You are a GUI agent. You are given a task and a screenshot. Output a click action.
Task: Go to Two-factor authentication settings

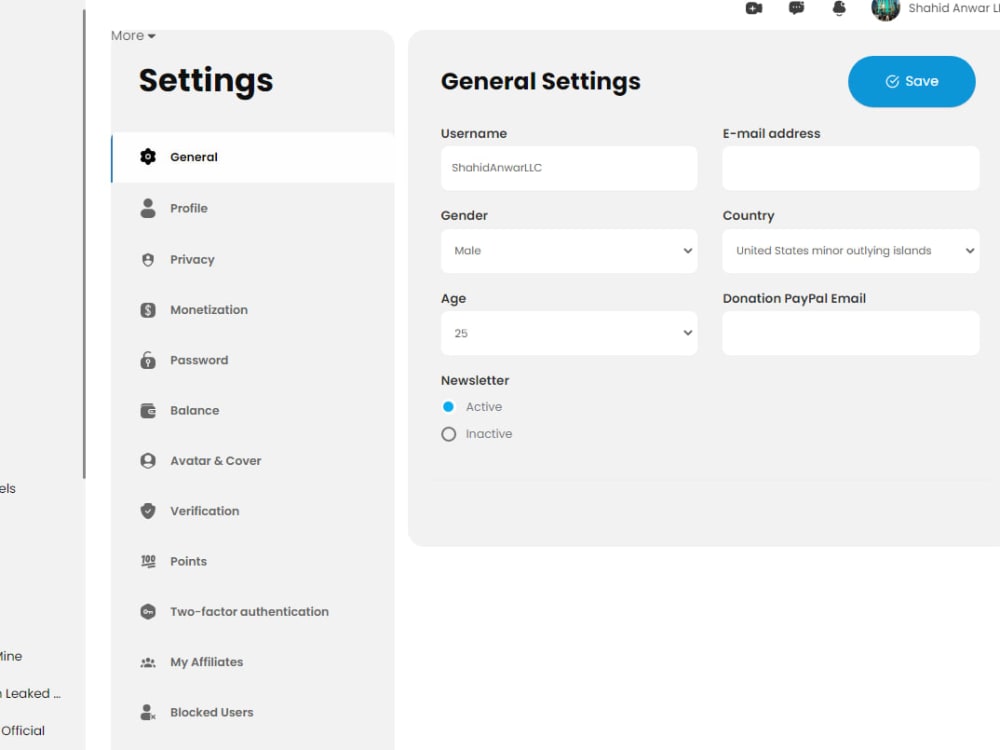(x=253, y=612)
